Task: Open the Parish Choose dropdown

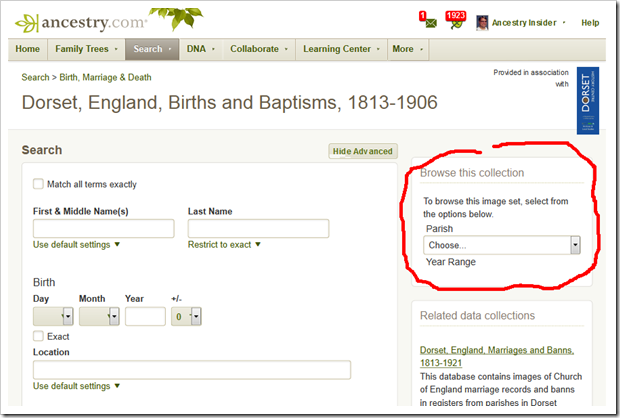Action: pyautogui.click(x=502, y=244)
